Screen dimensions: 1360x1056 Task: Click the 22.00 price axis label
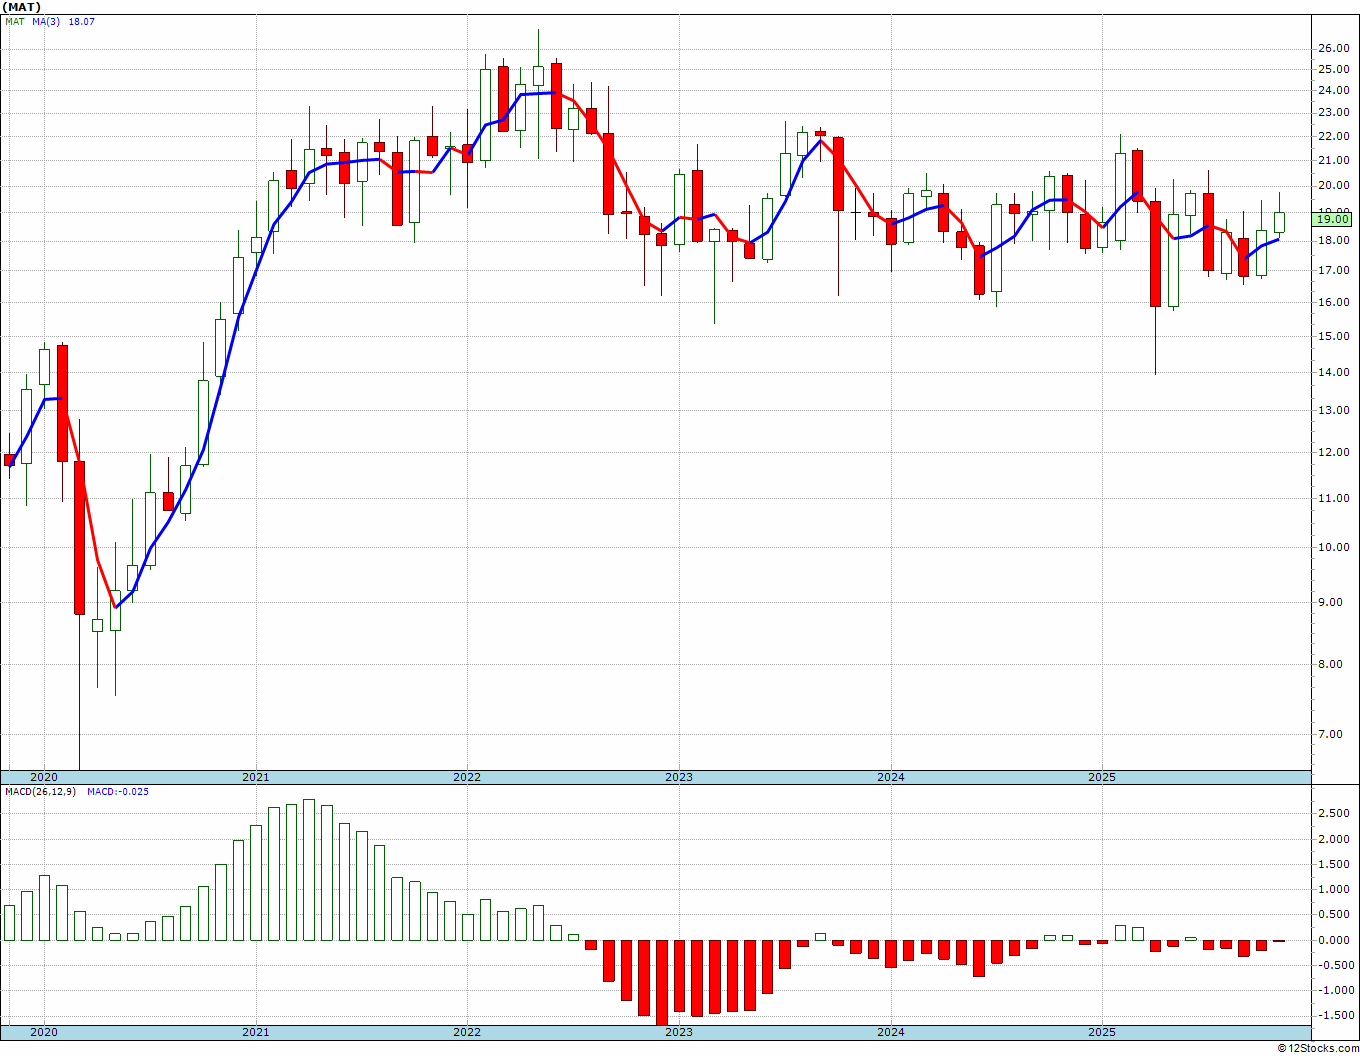(x=1333, y=136)
